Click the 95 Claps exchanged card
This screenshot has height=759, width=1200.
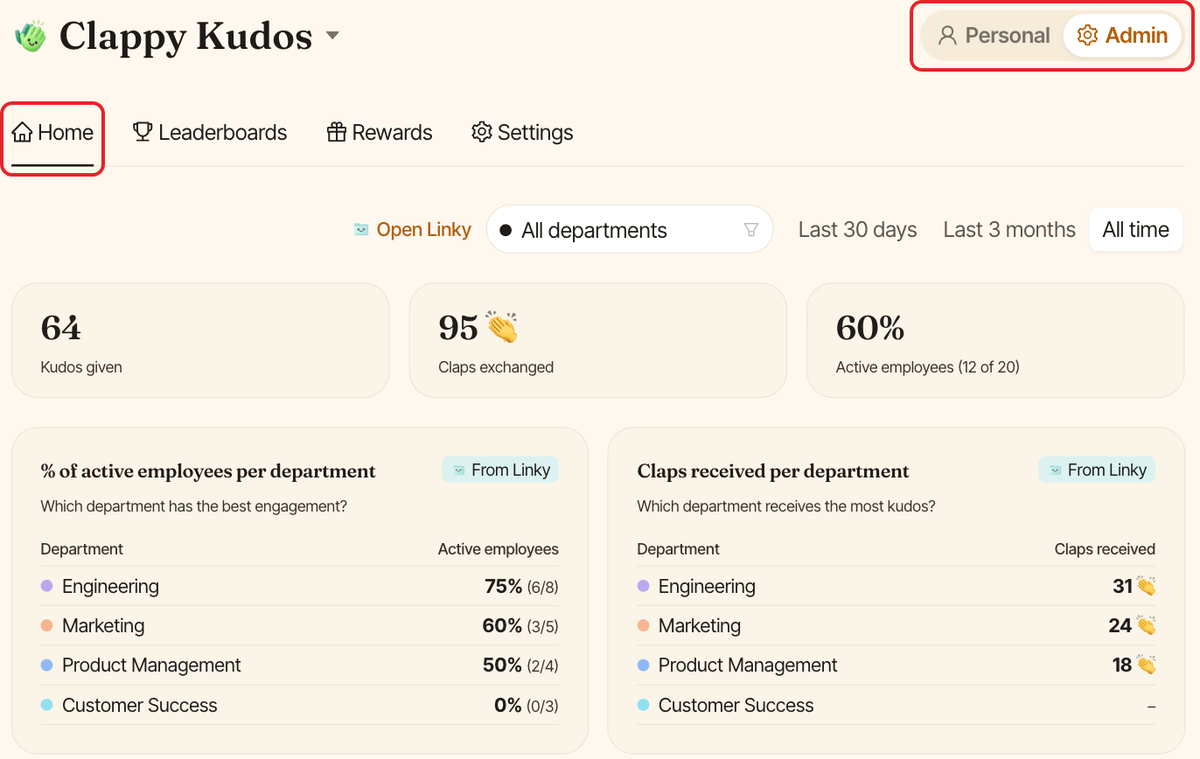click(598, 340)
